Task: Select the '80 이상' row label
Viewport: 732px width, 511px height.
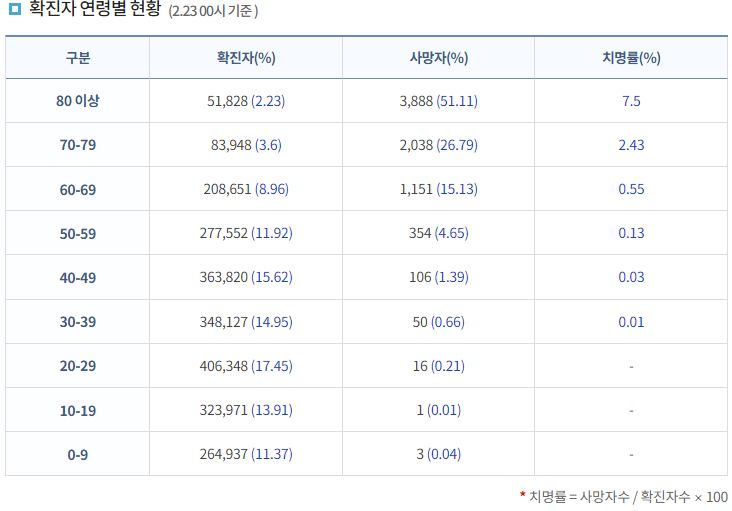Action: point(77,101)
